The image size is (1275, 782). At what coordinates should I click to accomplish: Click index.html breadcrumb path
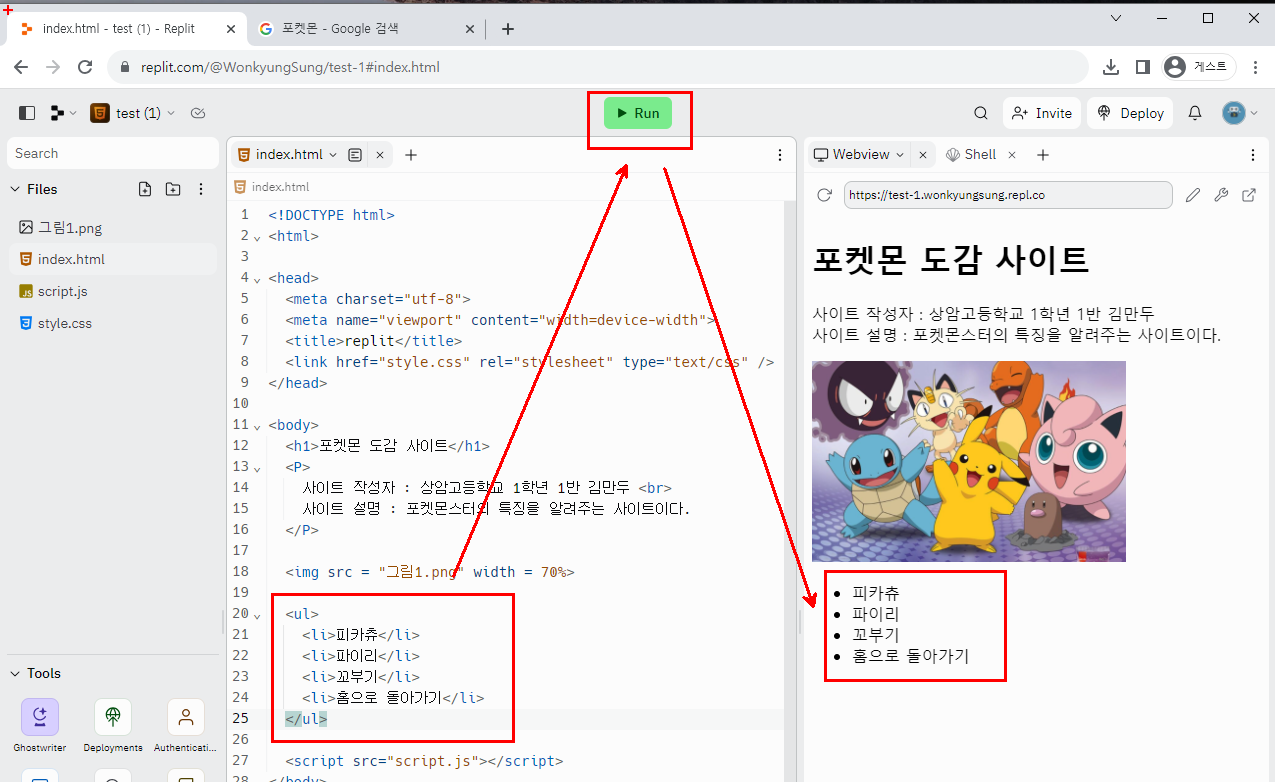[x=272, y=186]
